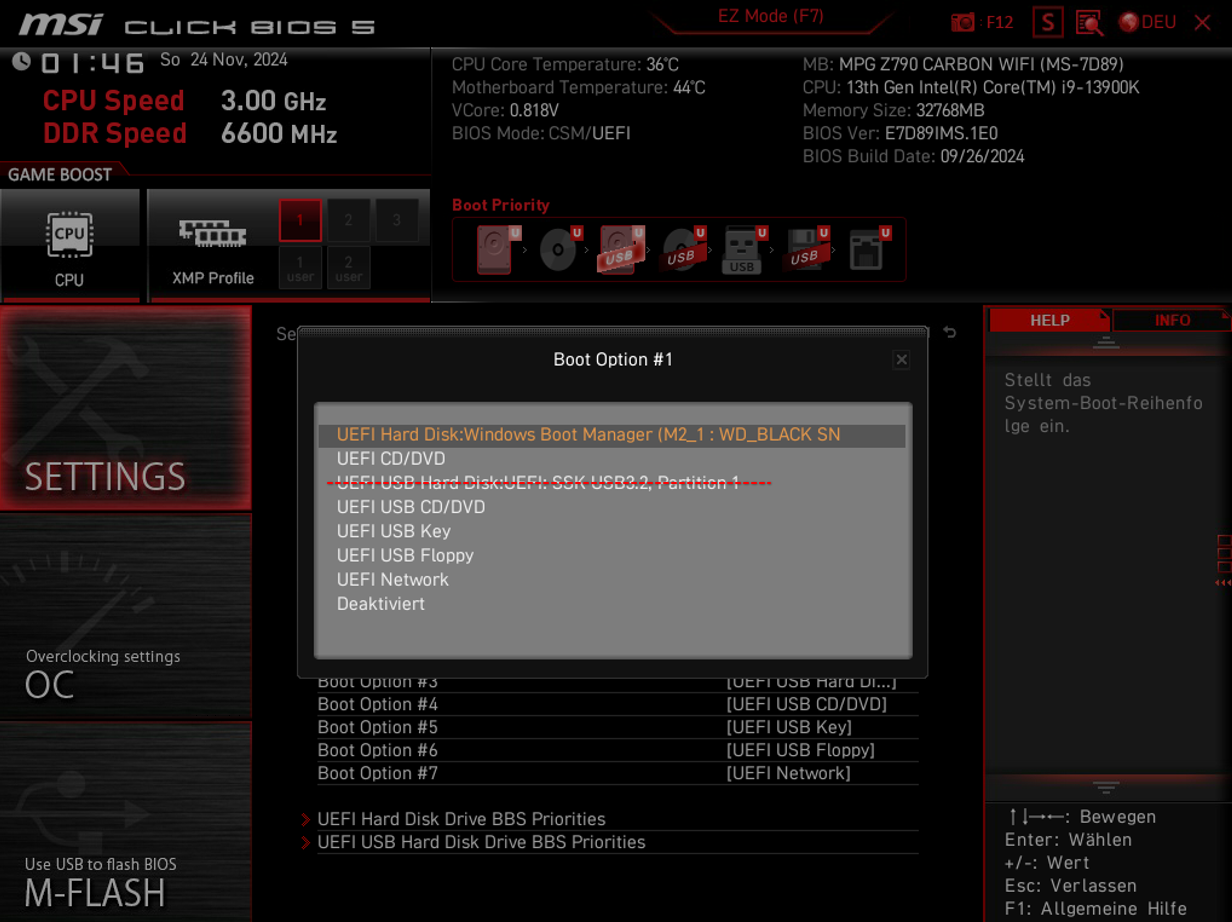Open Boot Option #3 dropdown value

(811, 682)
